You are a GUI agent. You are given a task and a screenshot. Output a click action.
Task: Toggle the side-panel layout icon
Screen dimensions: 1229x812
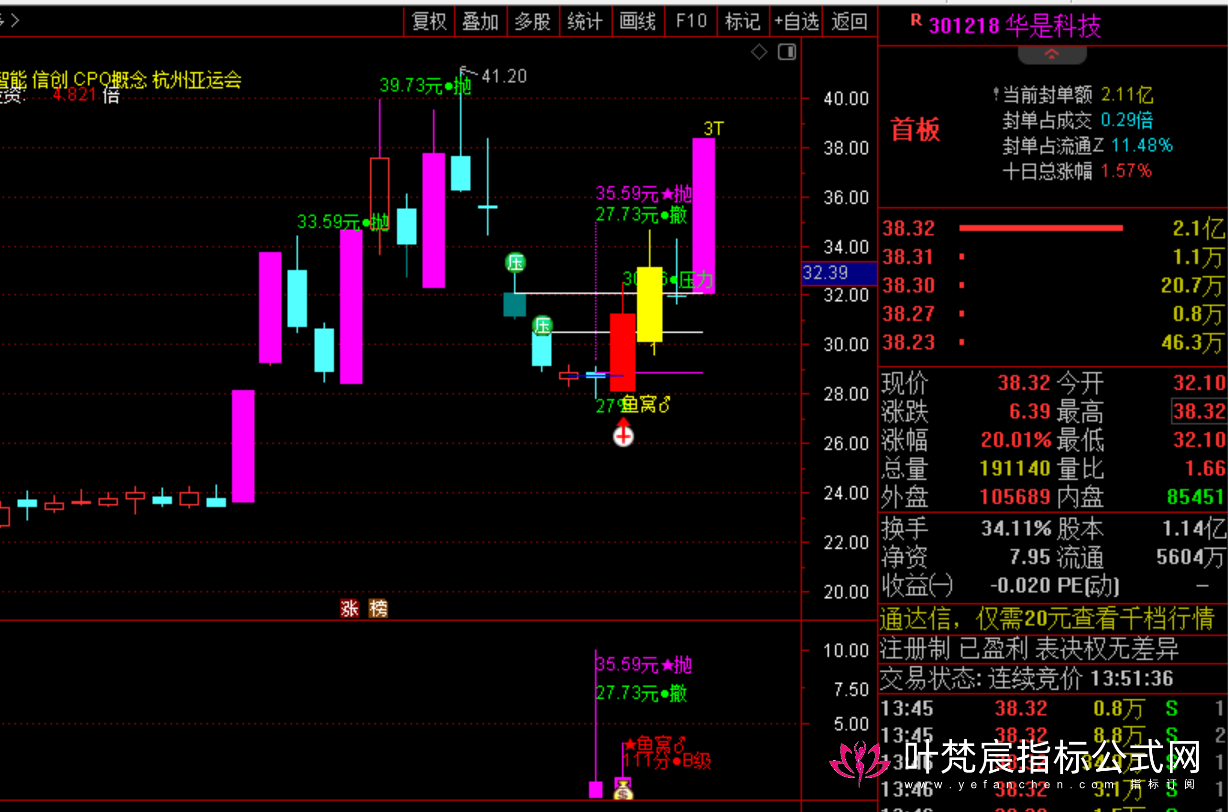(x=787, y=52)
